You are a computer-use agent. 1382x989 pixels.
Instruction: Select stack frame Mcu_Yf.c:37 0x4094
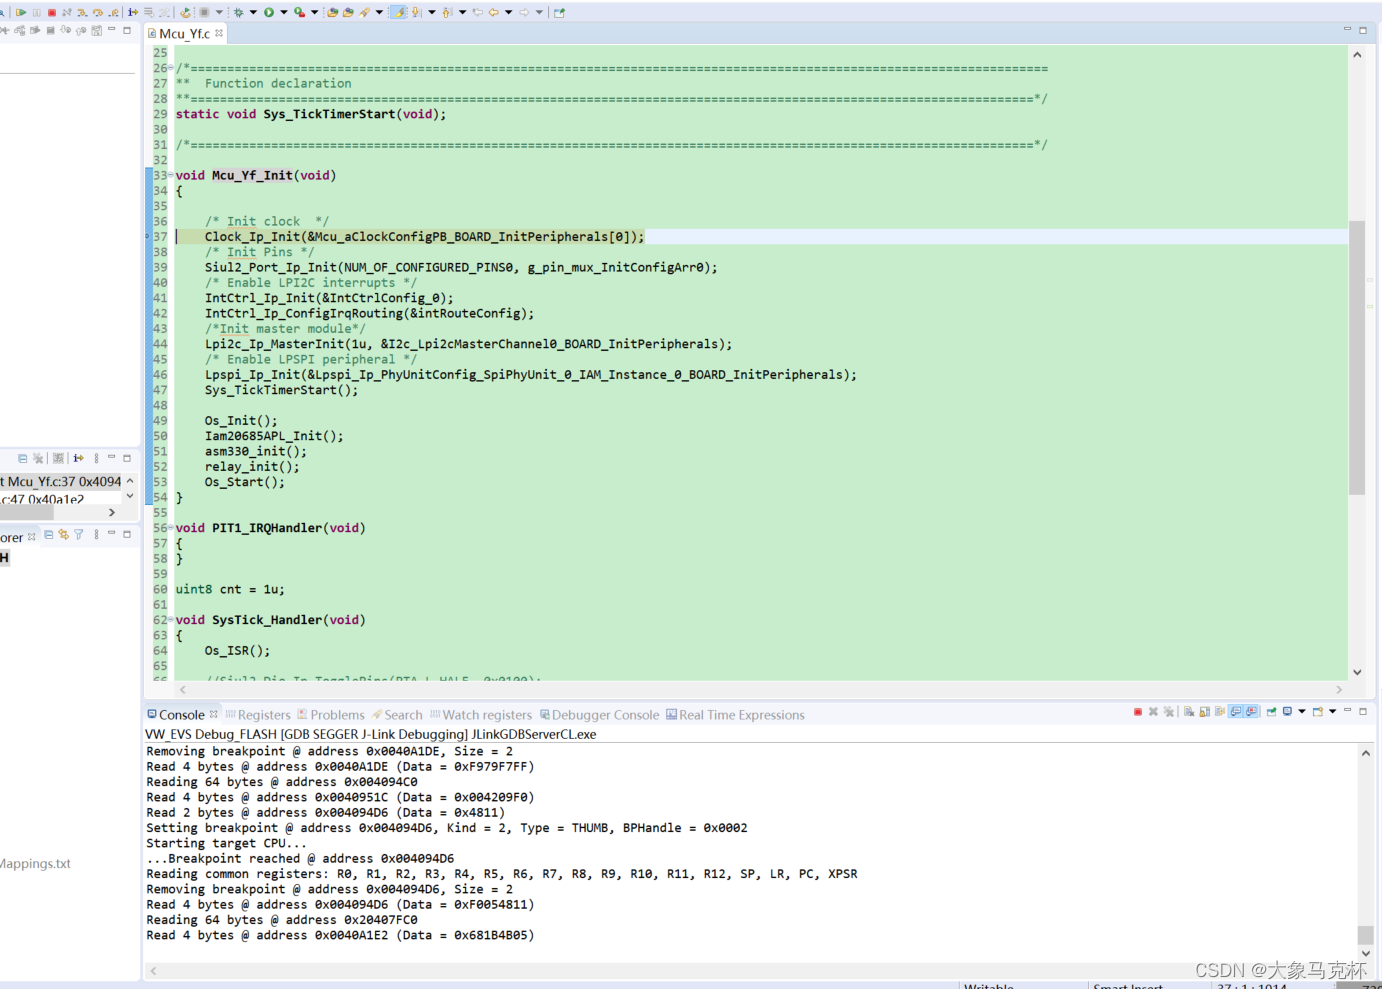tap(60, 482)
